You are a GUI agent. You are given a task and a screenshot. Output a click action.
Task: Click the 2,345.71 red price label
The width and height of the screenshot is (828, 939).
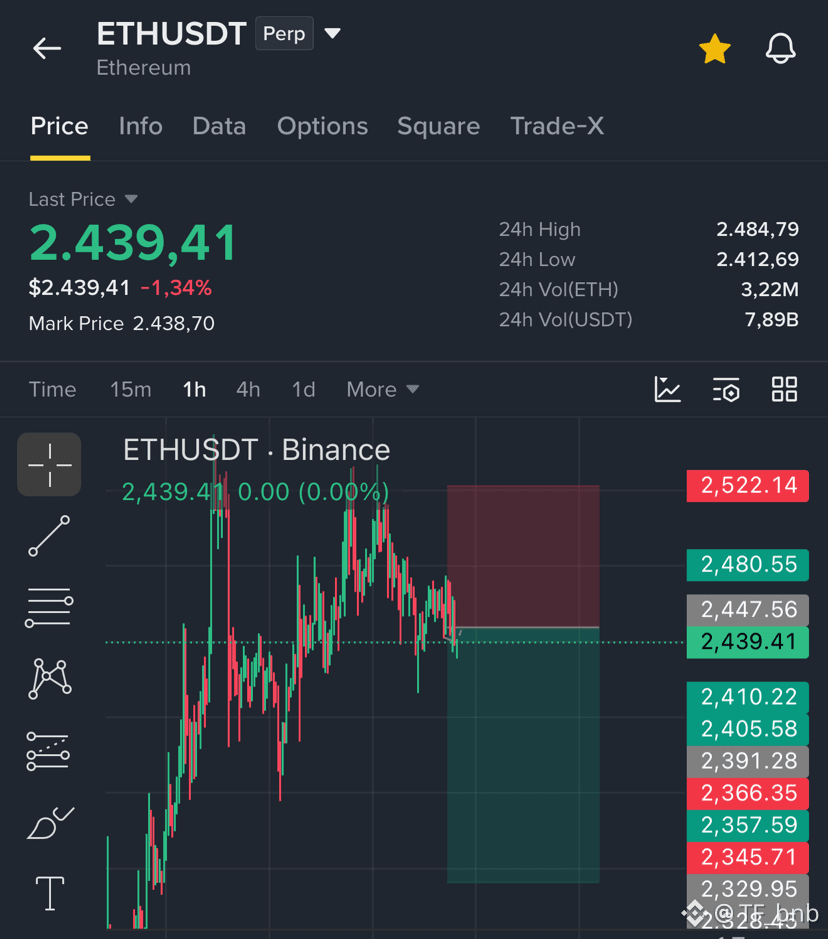point(748,858)
